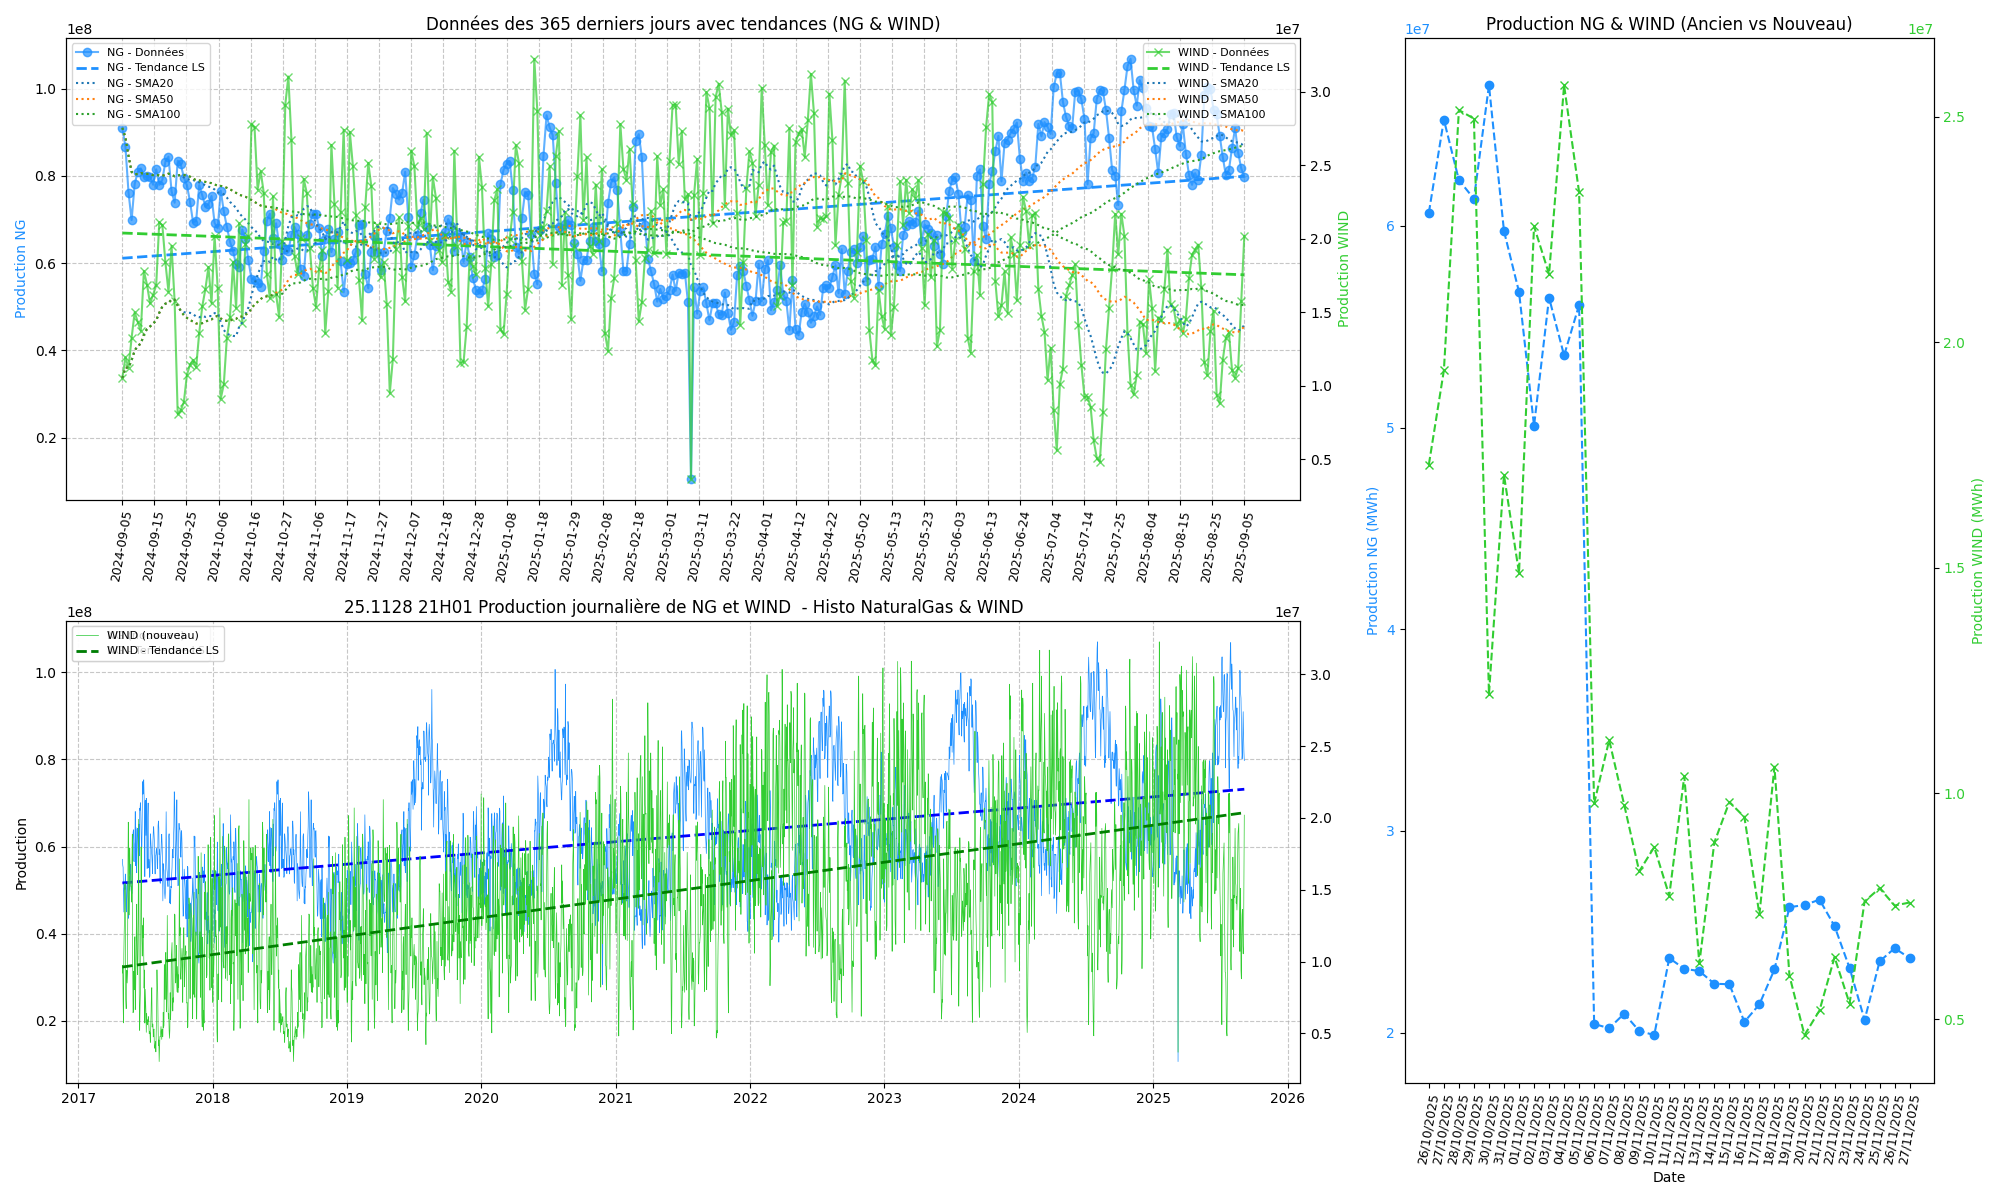Click 'NG - SMA100' legend item

click(x=142, y=115)
